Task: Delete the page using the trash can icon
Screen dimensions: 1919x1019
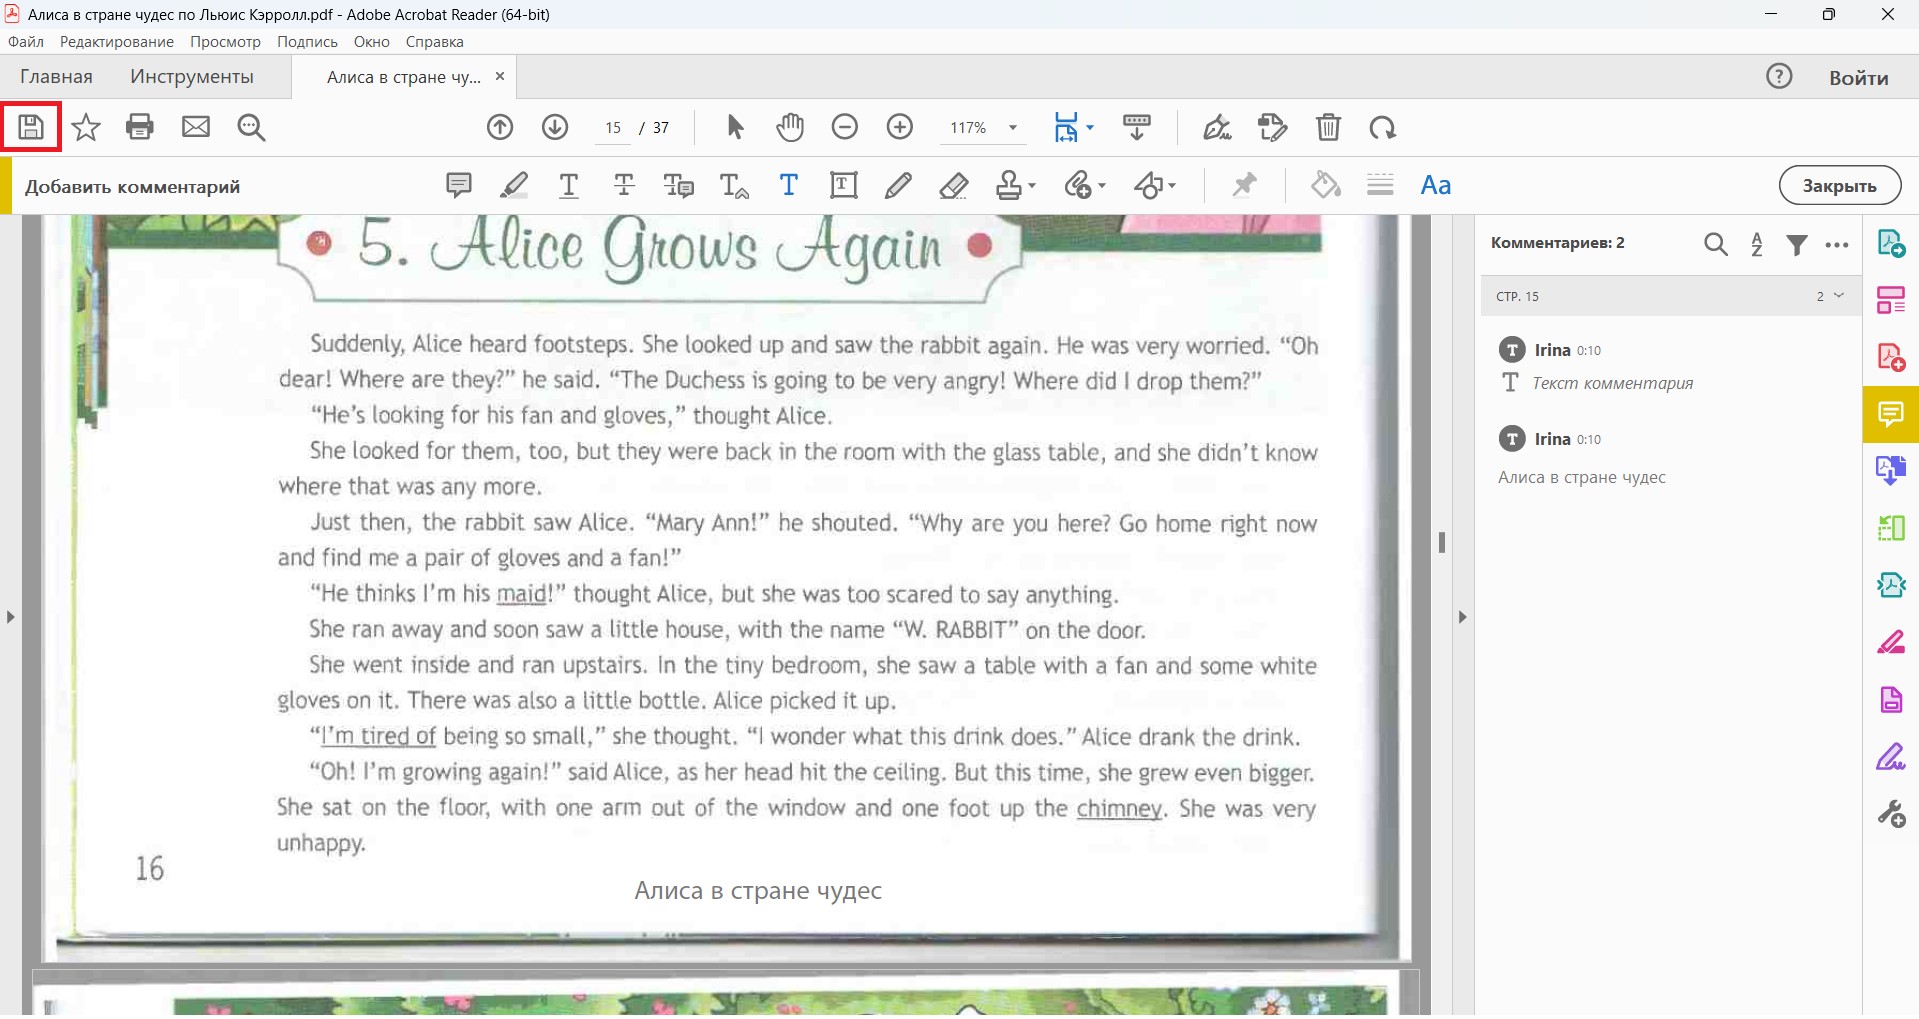Action: (1328, 127)
